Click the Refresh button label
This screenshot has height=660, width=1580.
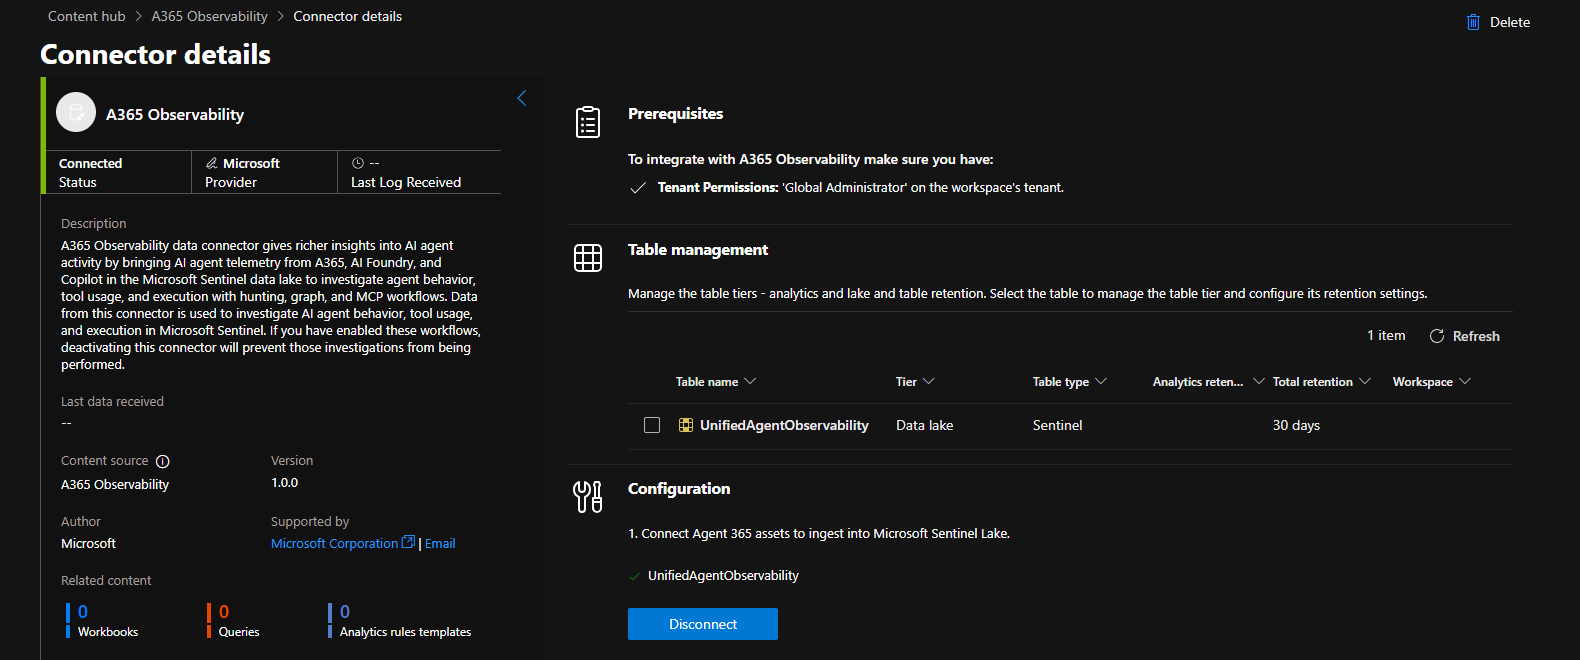tap(1476, 336)
